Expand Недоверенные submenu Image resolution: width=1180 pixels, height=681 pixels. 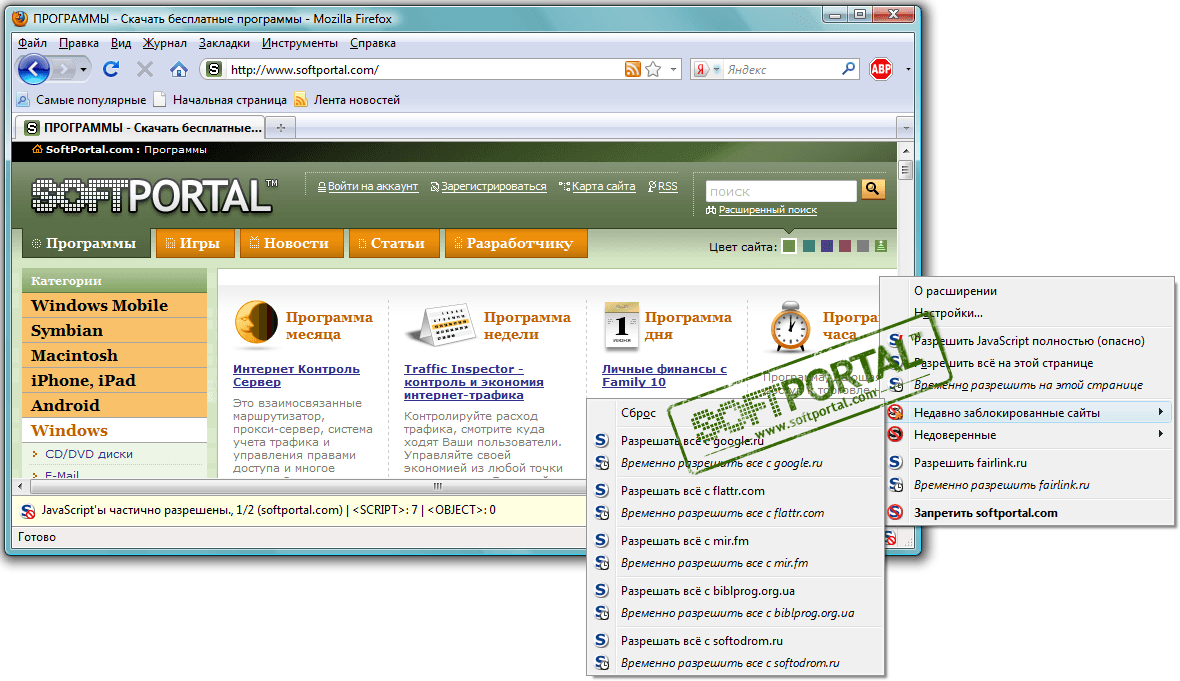click(x=1027, y=435)
